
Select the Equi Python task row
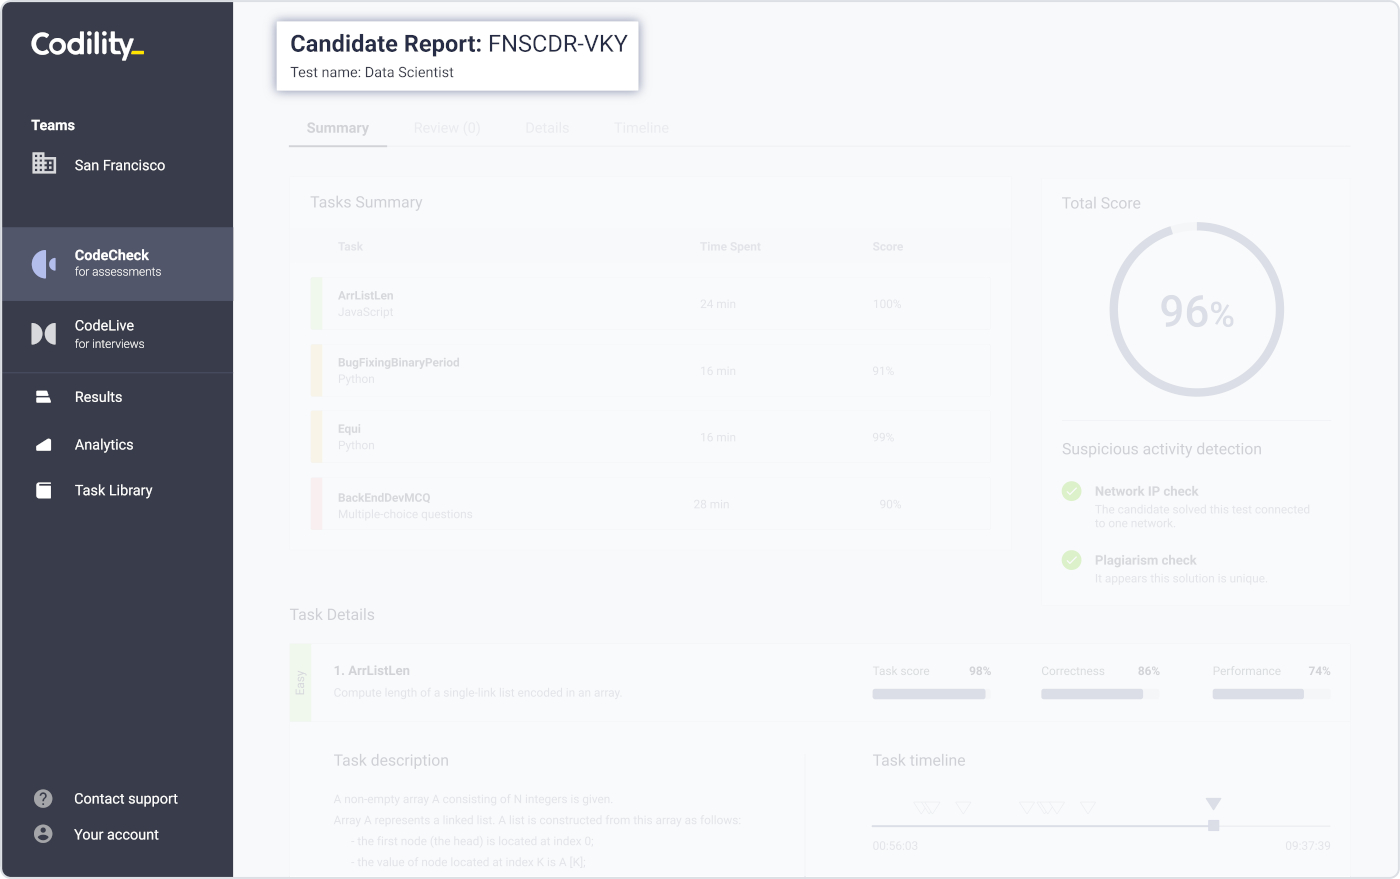650,437
